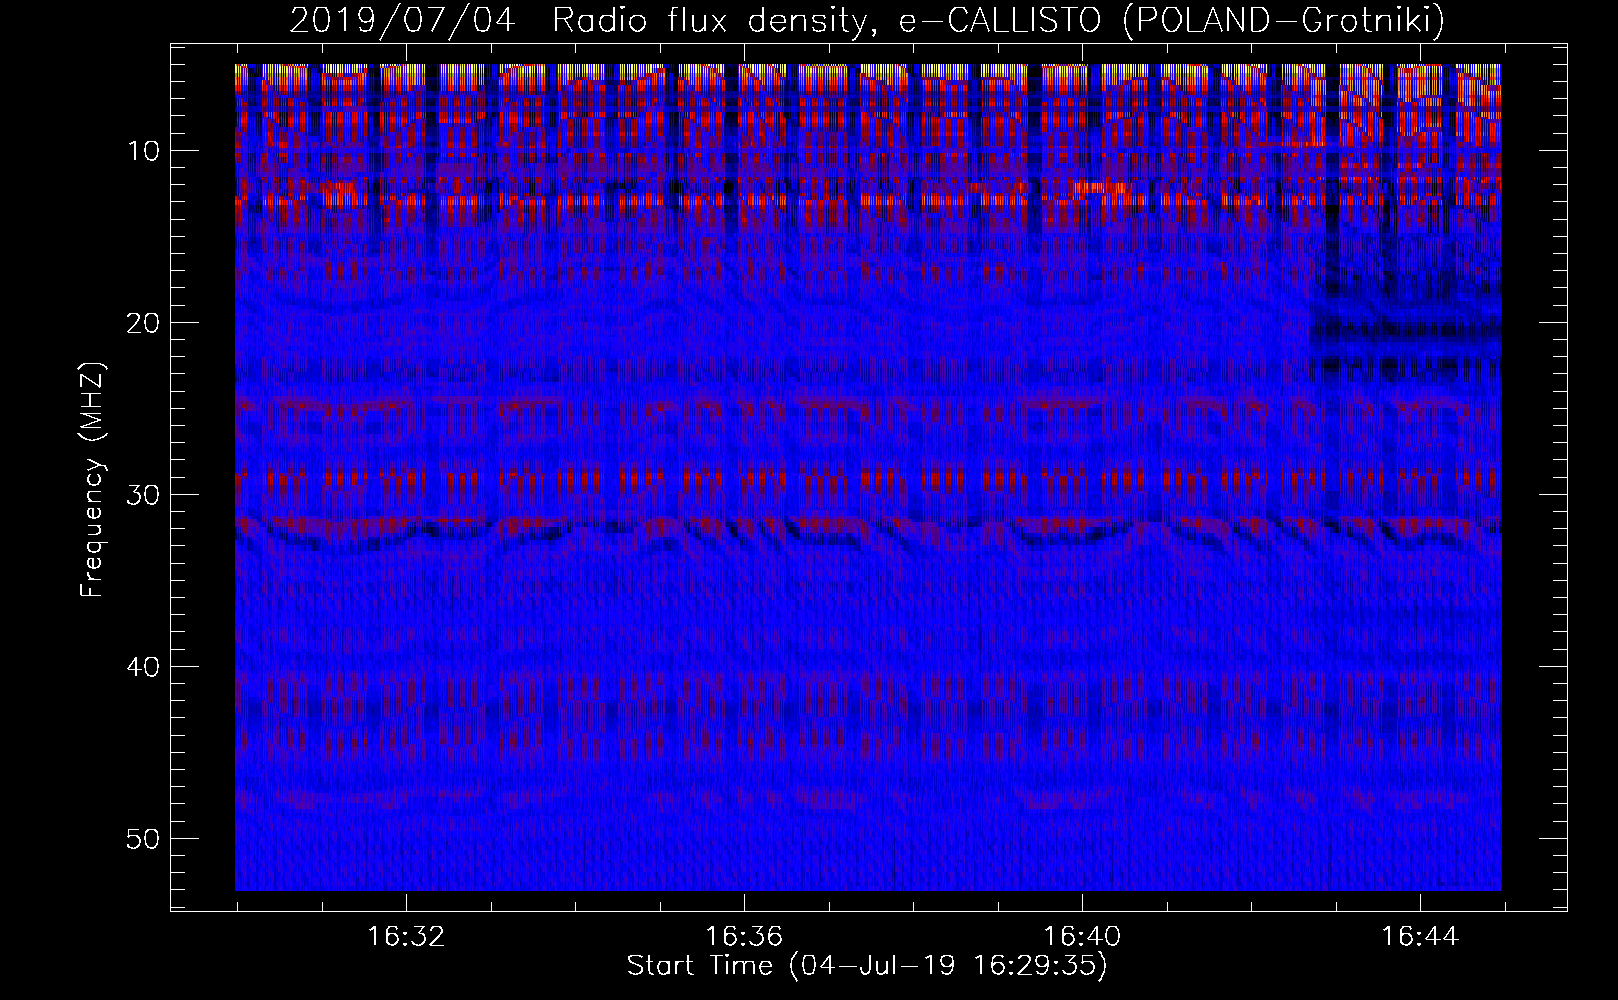The height and width of the screenshot is (1000, 1618).
Task: Click the frequency tick label '50'
Action: point(143,839)
